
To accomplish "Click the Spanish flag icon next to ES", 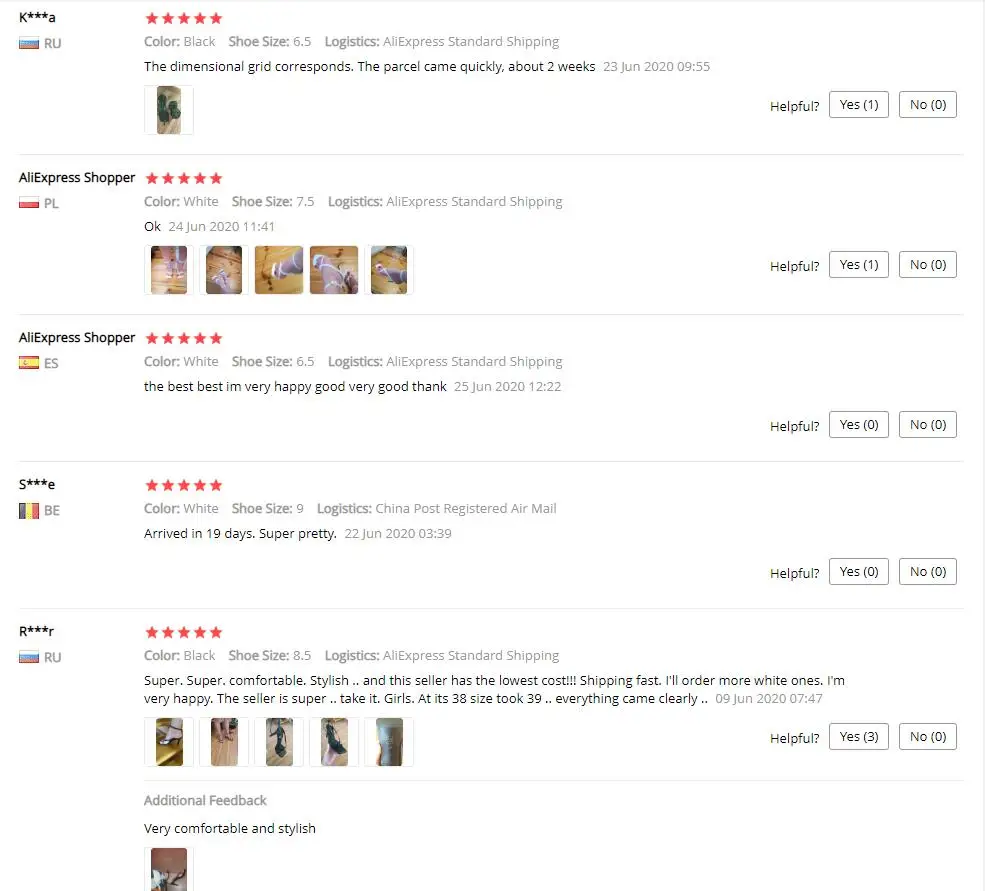I will pos(29,363).
